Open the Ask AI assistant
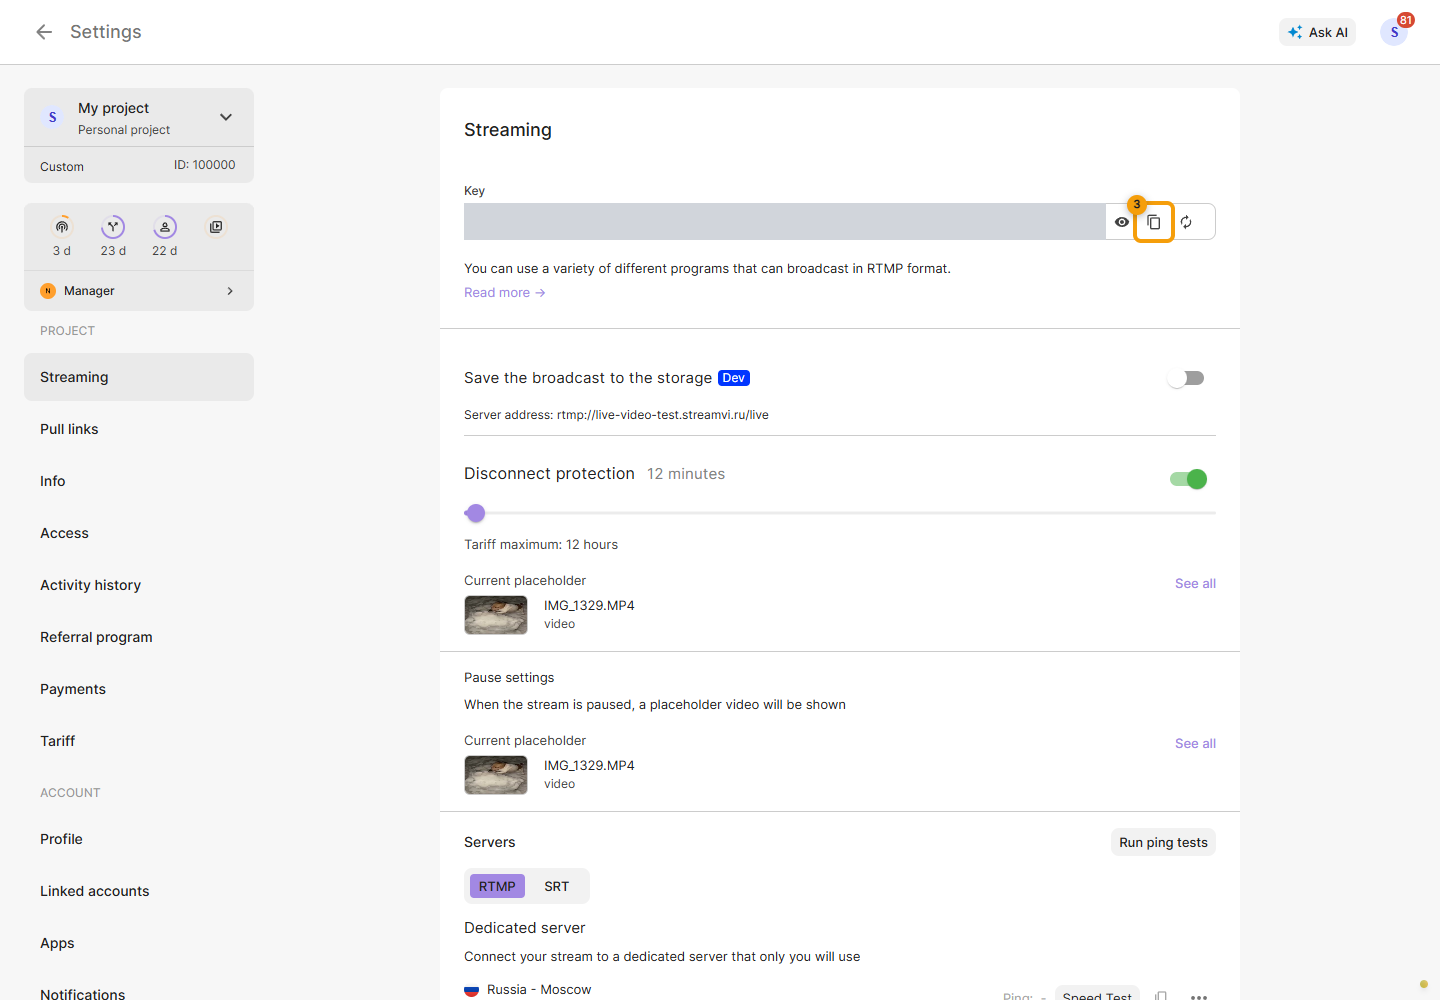Image resolution: width=1440 pixels, height=1000 pixels. tap(1317, 32)
